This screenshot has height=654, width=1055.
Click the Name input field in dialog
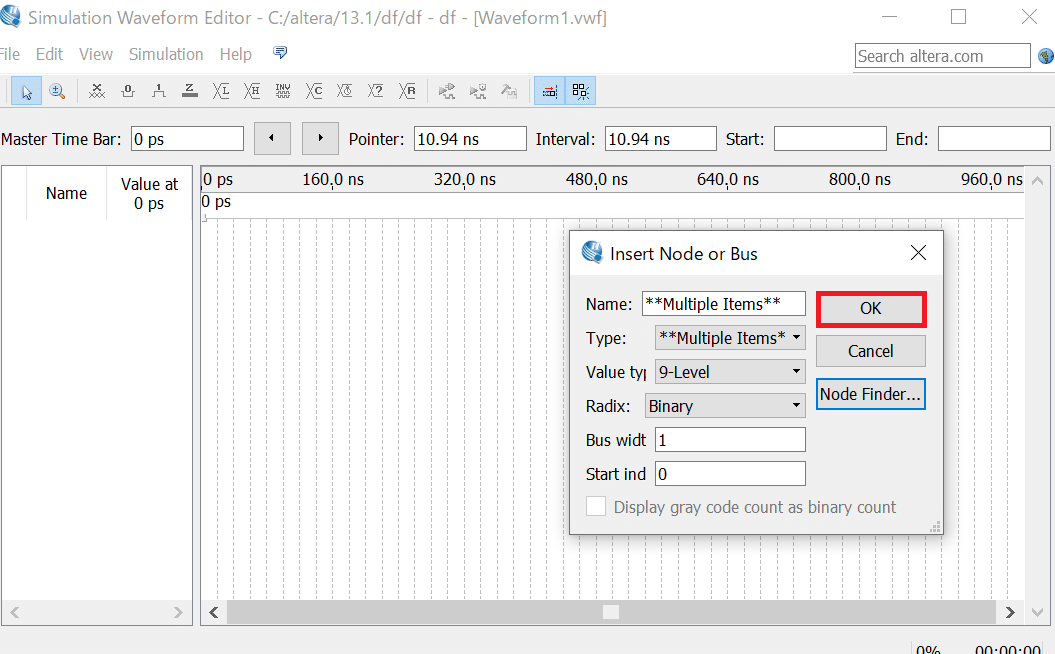[724, 303]
